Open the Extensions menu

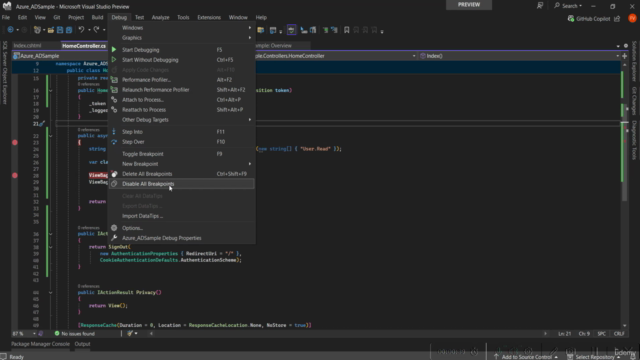pyautogui.click(x=209, y=18)
